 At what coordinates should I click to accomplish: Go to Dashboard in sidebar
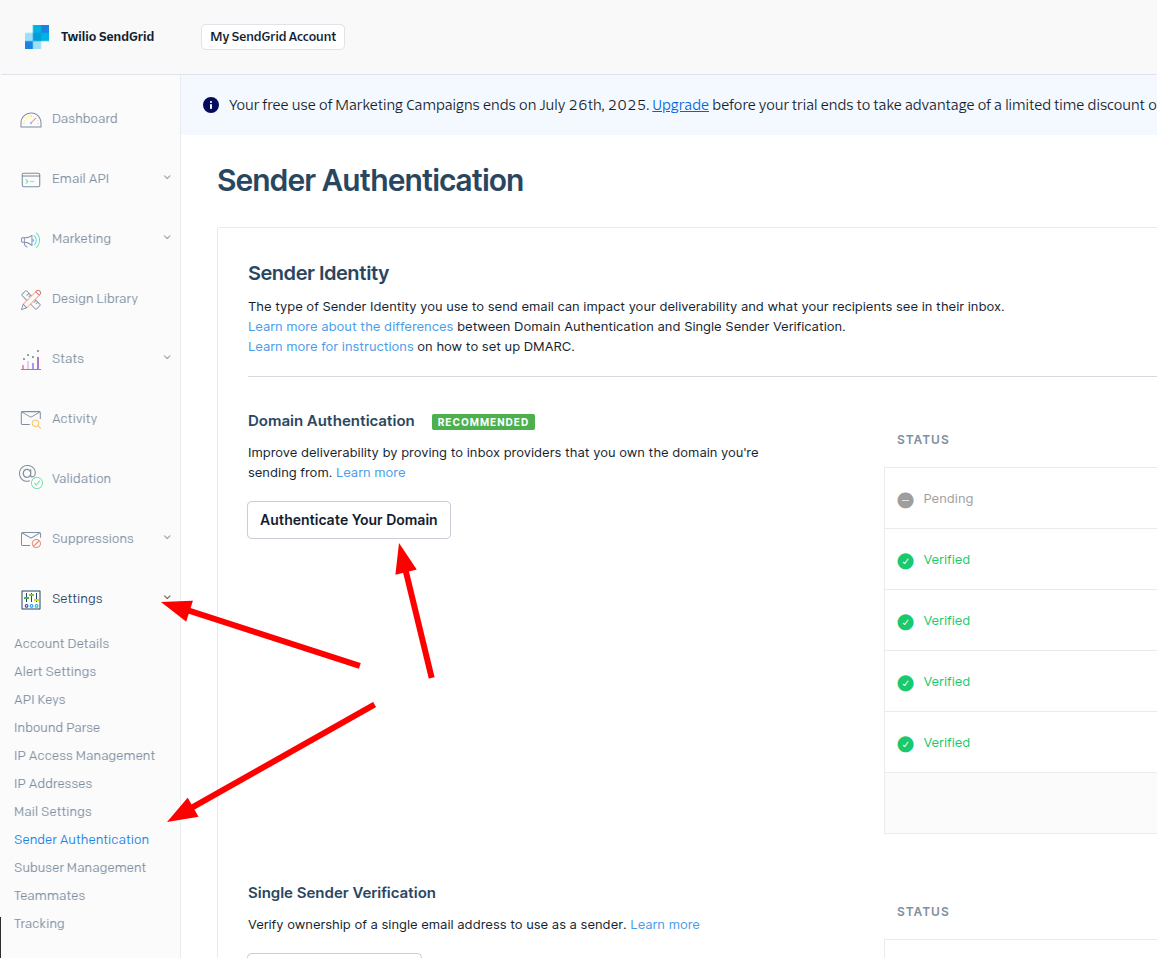[x=84, y=119]
